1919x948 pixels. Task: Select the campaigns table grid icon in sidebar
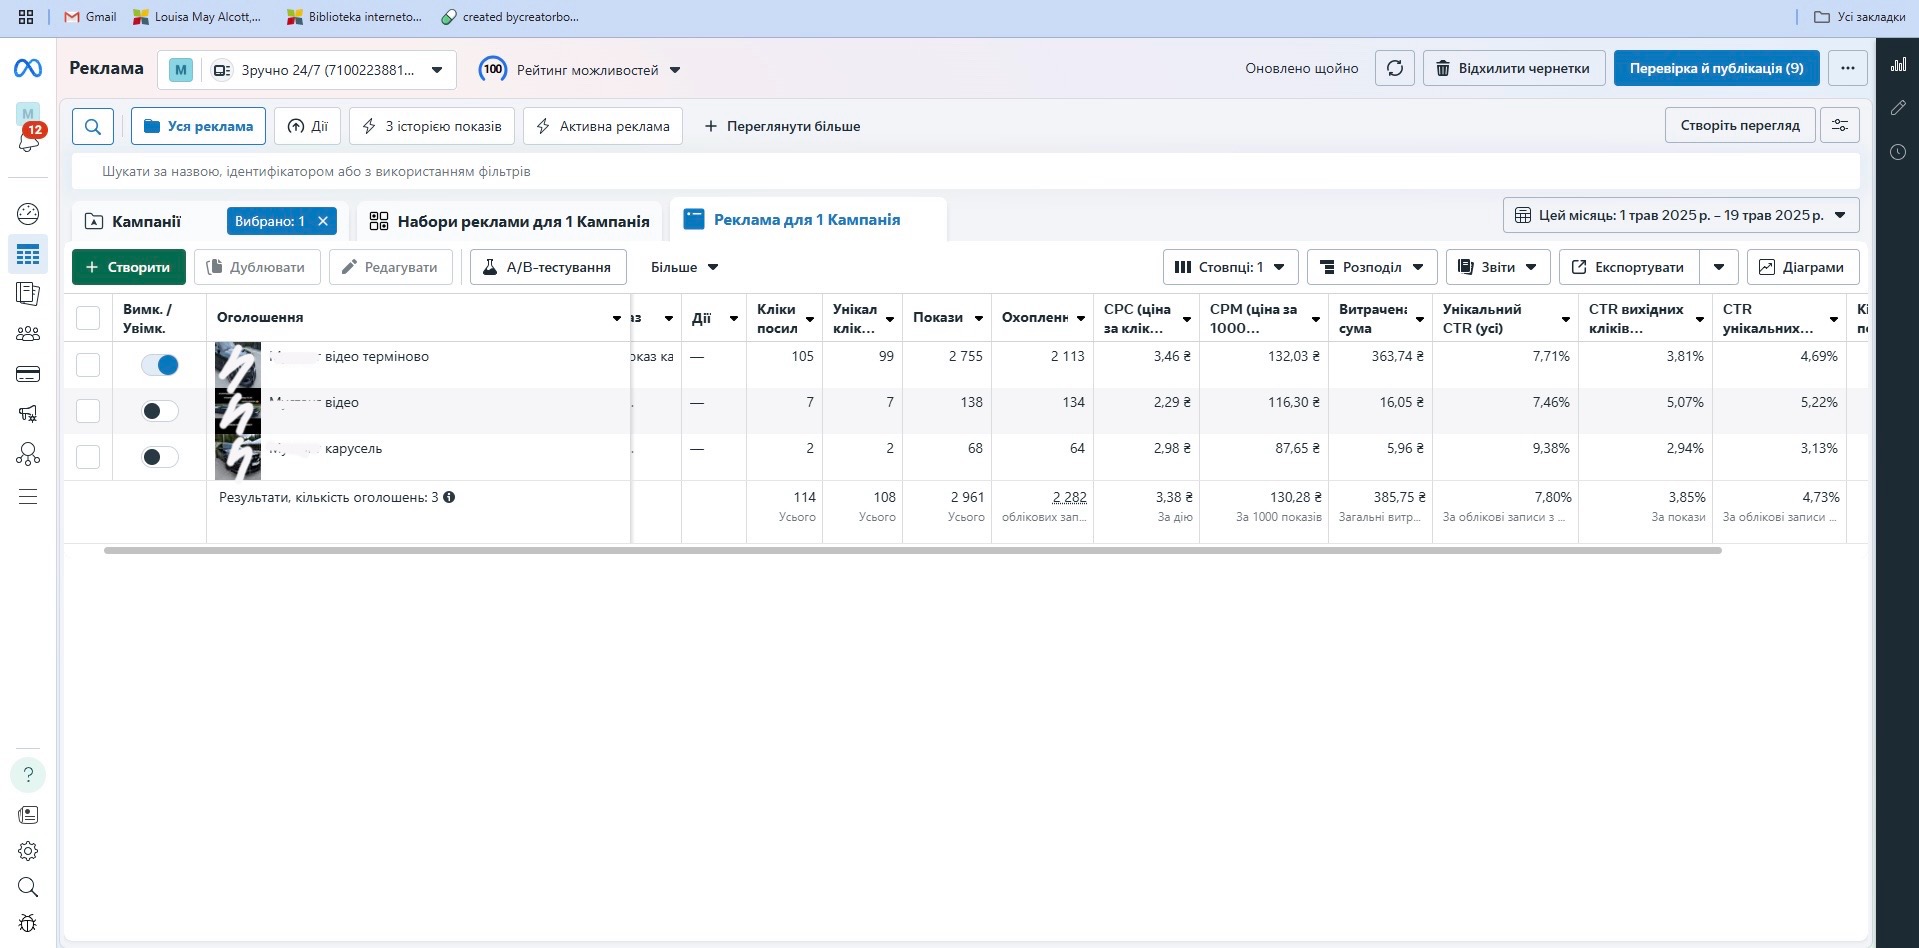click(x=28, y=255)
